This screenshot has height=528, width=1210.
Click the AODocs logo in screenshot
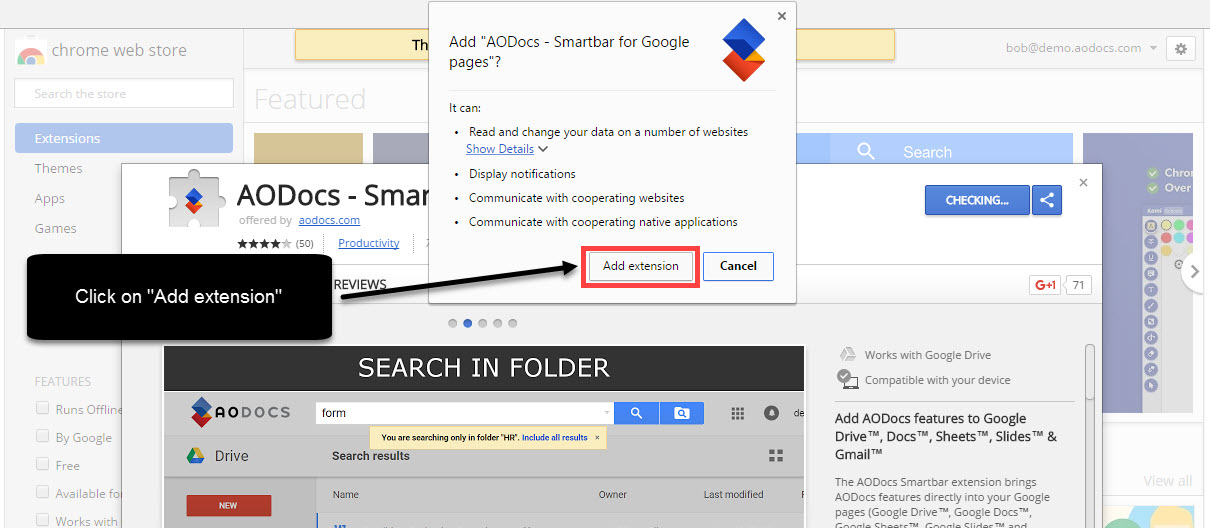240,412
